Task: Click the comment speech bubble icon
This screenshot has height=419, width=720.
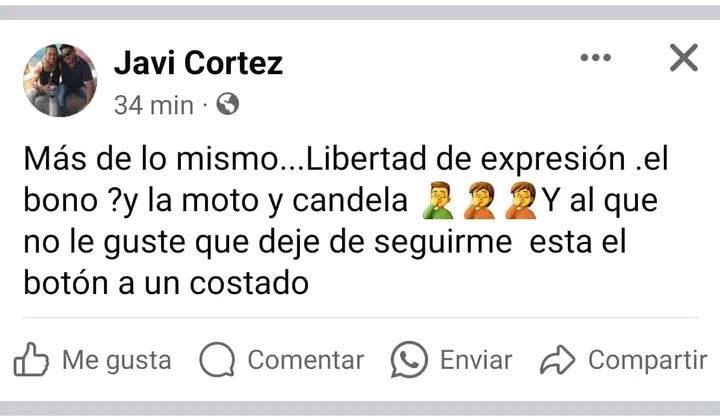Action: pyautogui.click(x=217, y=360)
